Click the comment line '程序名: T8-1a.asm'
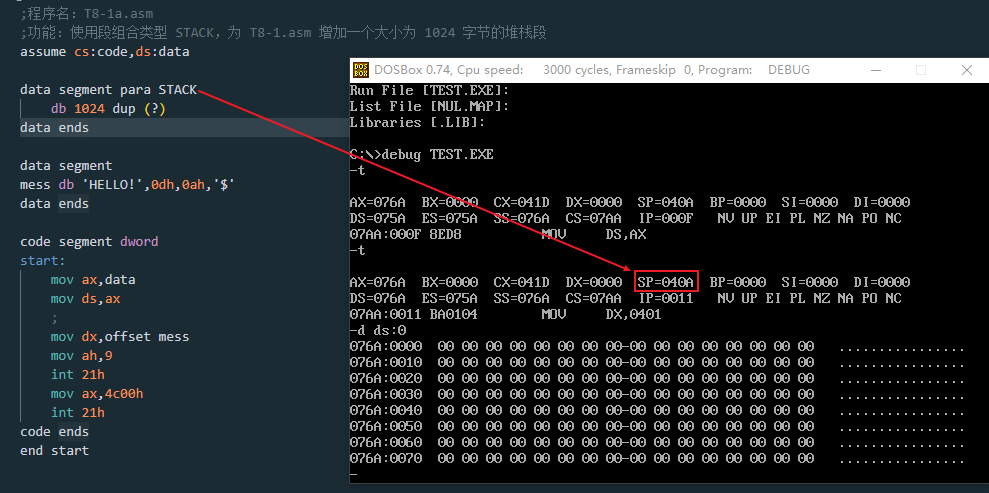Image resolution: width=989 pixels, height=493 pixels. 86,14
